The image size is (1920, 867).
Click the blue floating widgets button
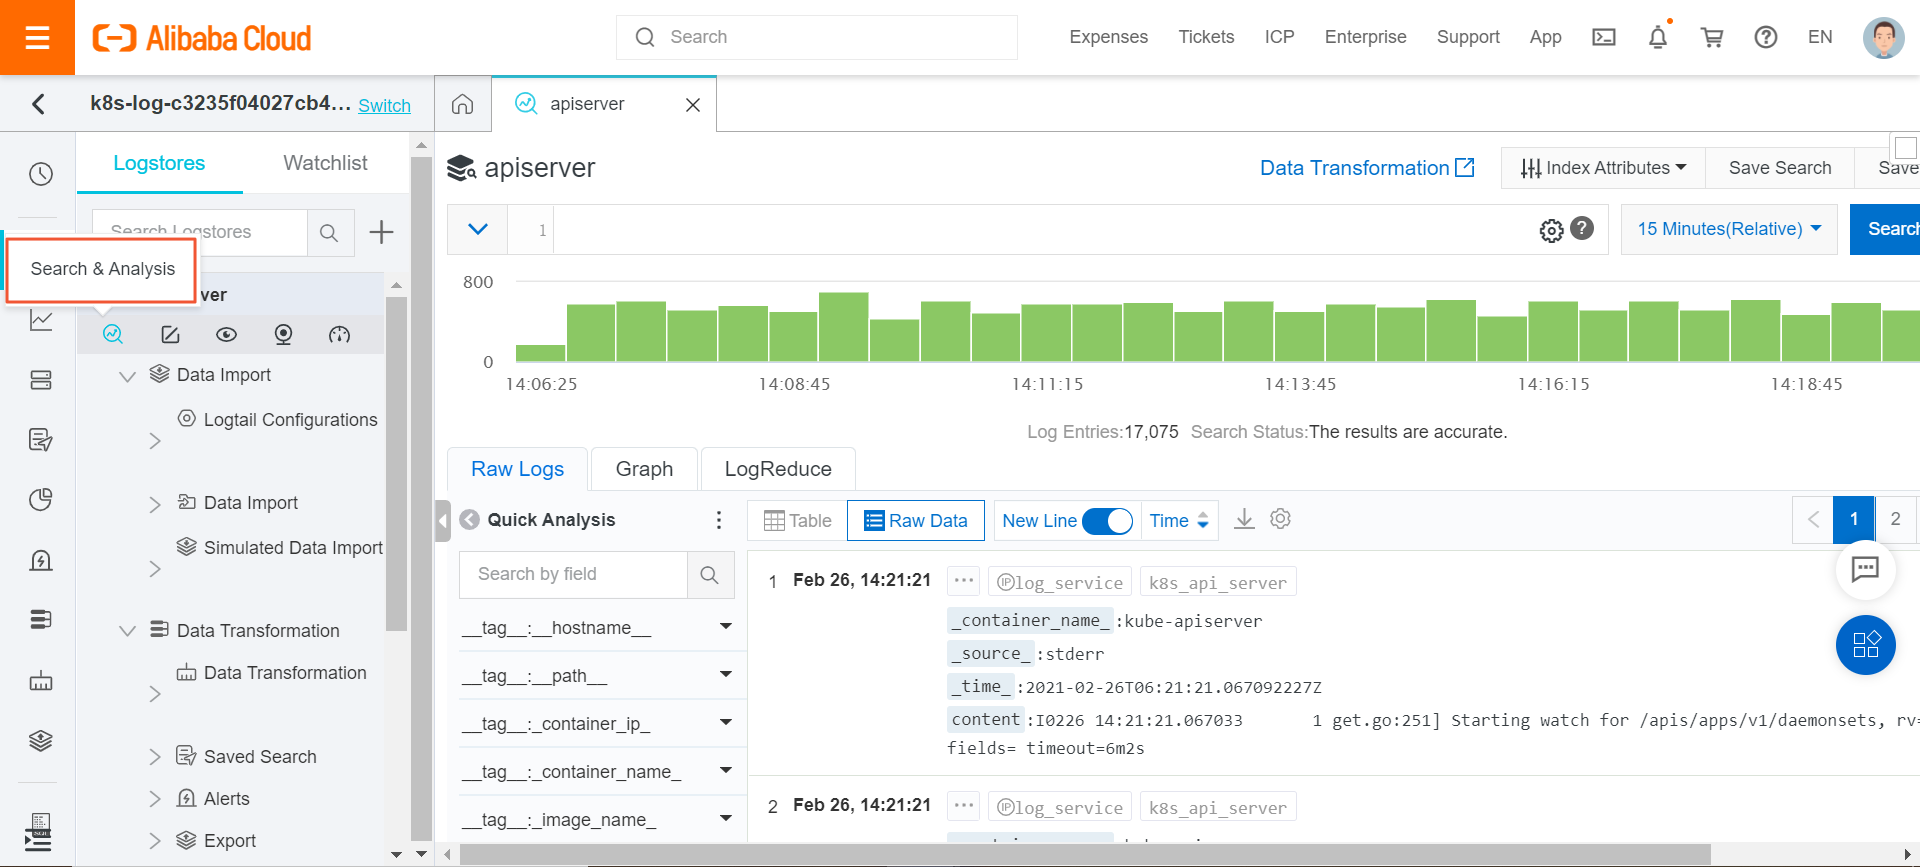click(1866, 644)
